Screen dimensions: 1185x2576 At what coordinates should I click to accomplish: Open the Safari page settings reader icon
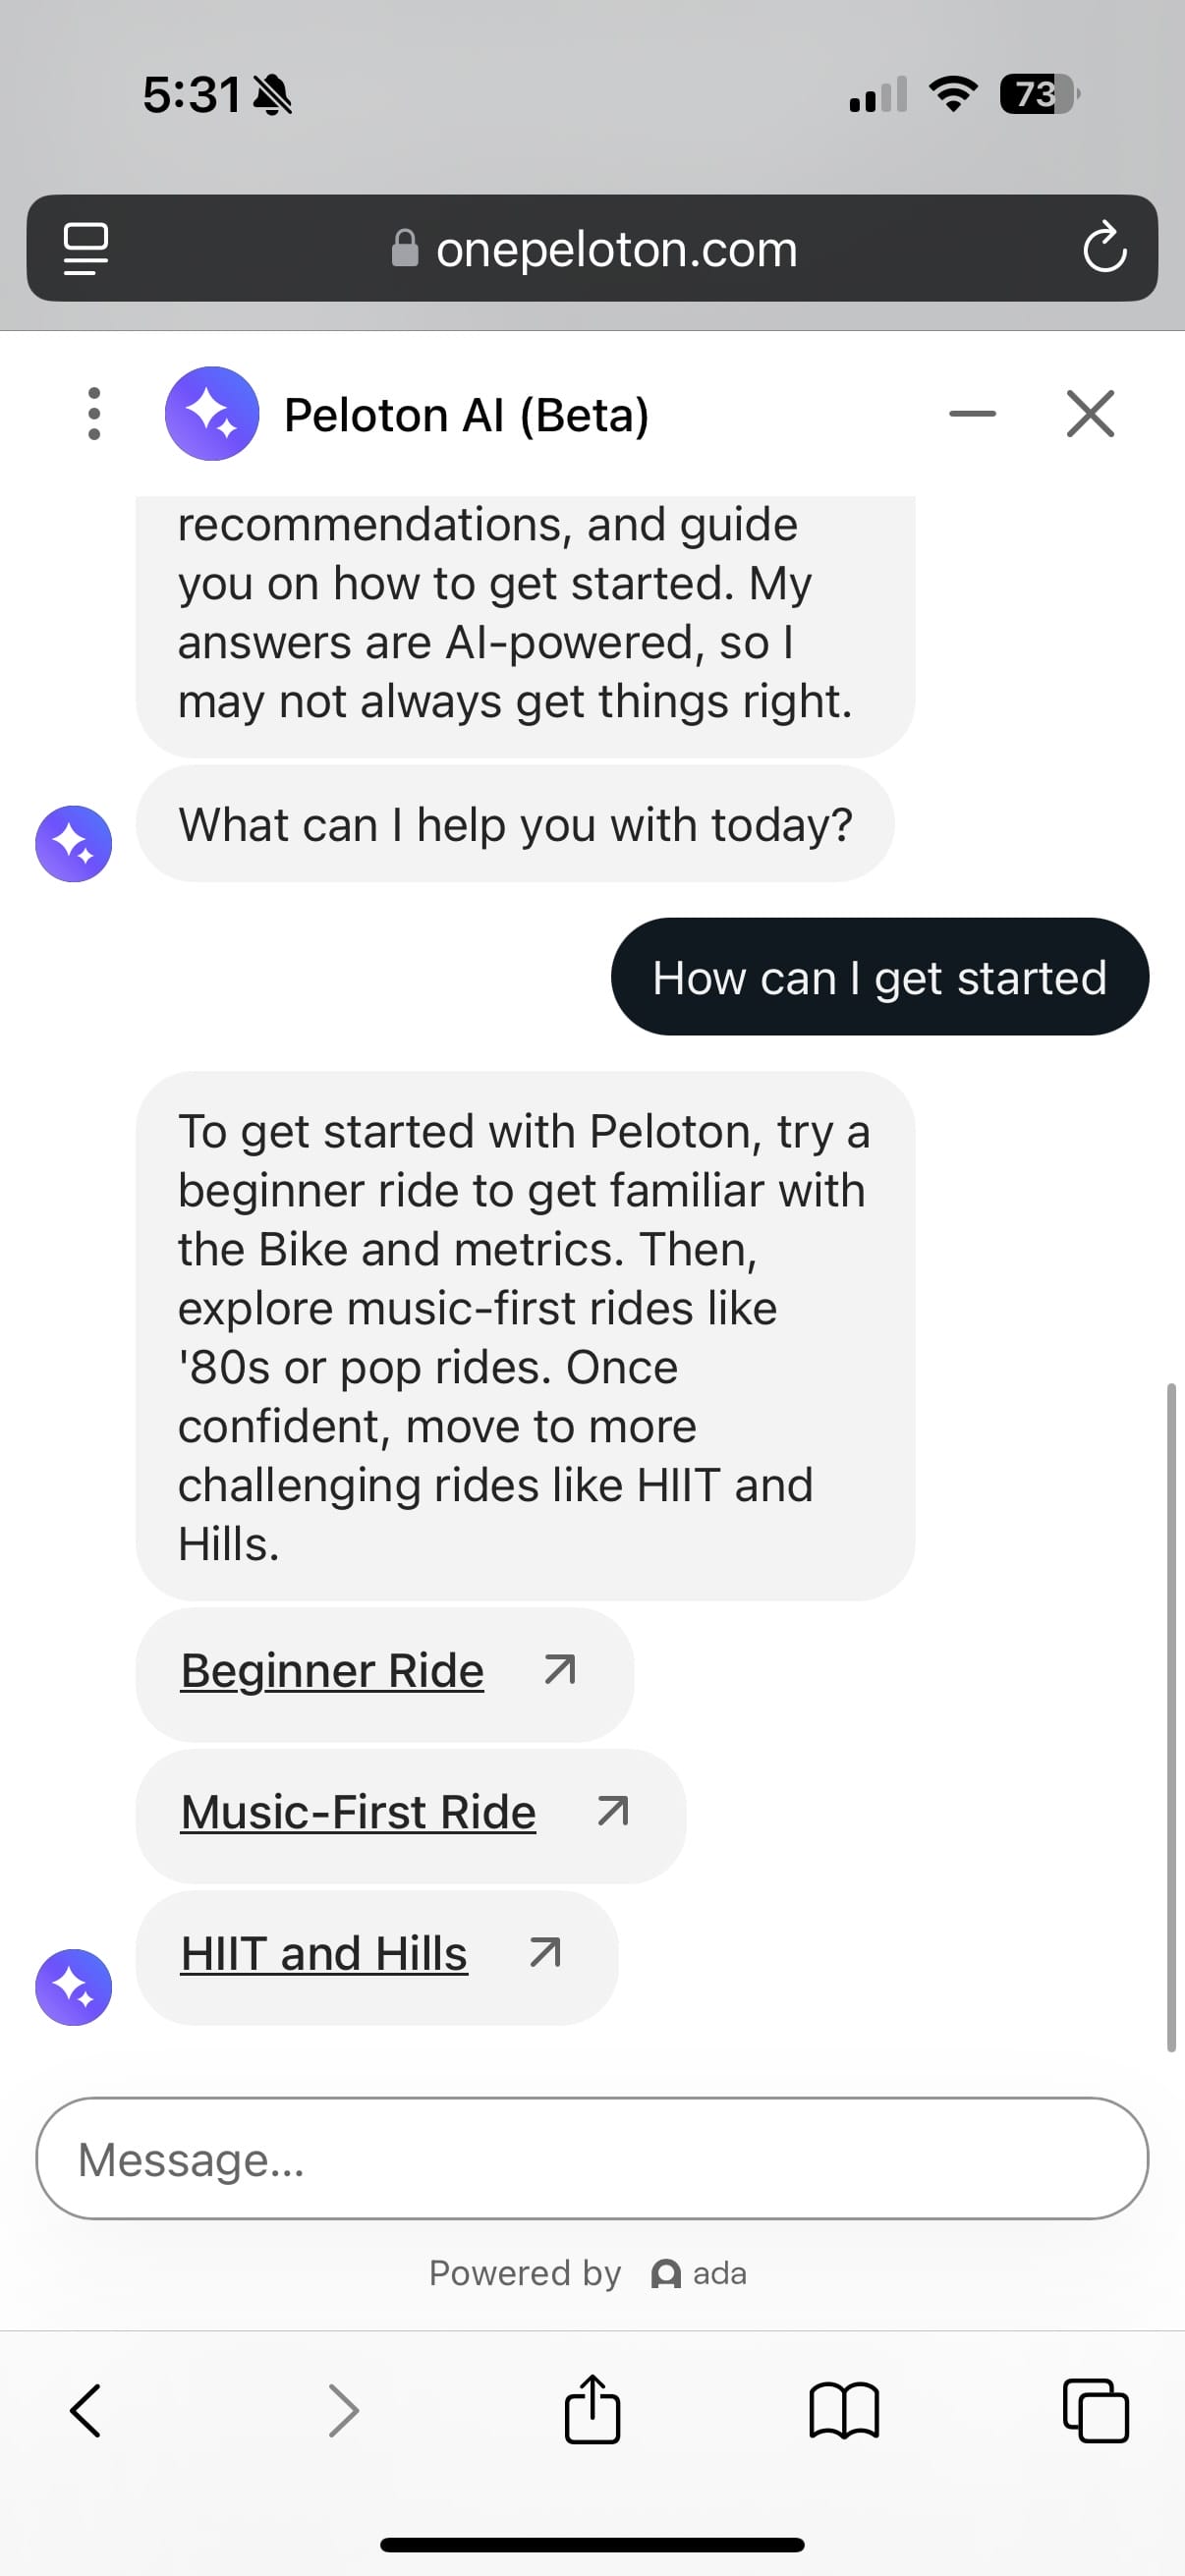86,248
